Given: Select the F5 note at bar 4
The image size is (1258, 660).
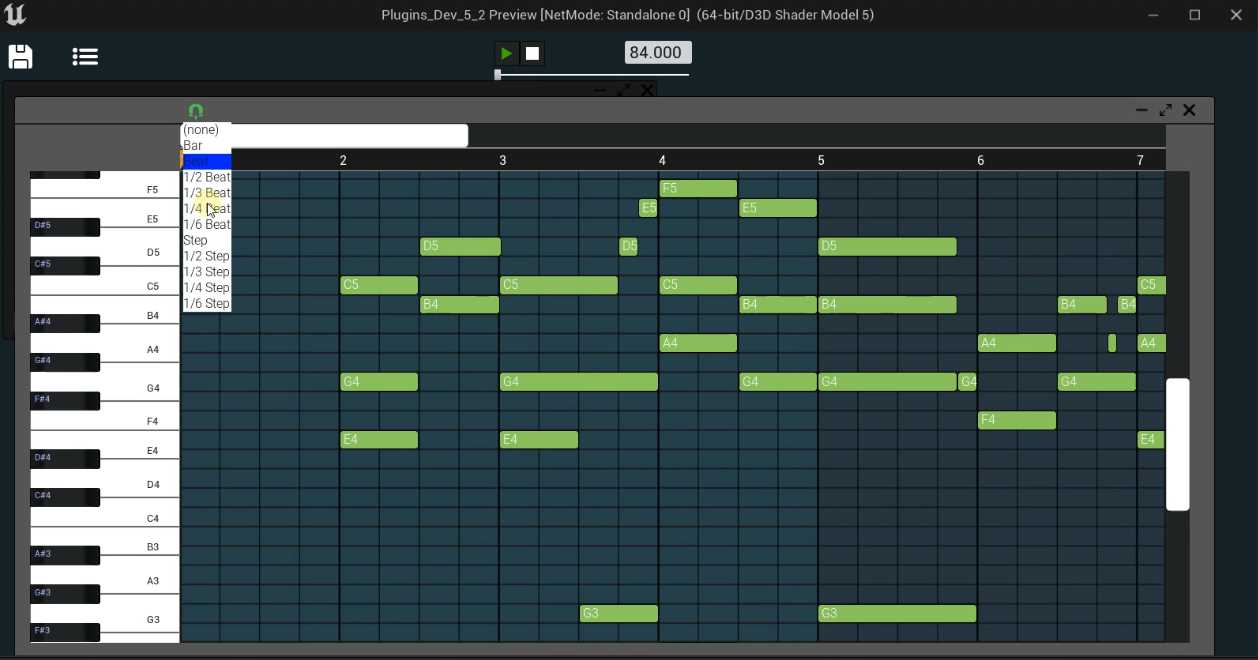Looking at the screenshot, I should (699, 188).
